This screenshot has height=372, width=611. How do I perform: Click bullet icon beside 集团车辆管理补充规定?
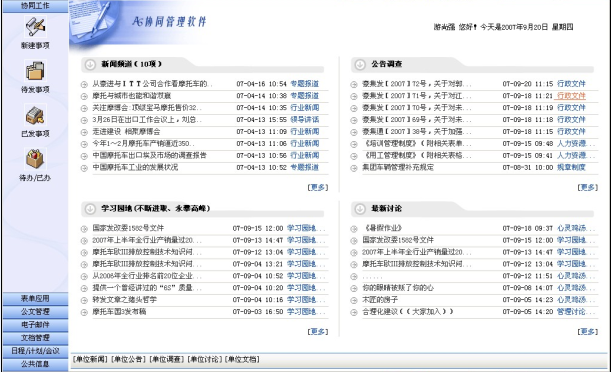click(354, 168)
